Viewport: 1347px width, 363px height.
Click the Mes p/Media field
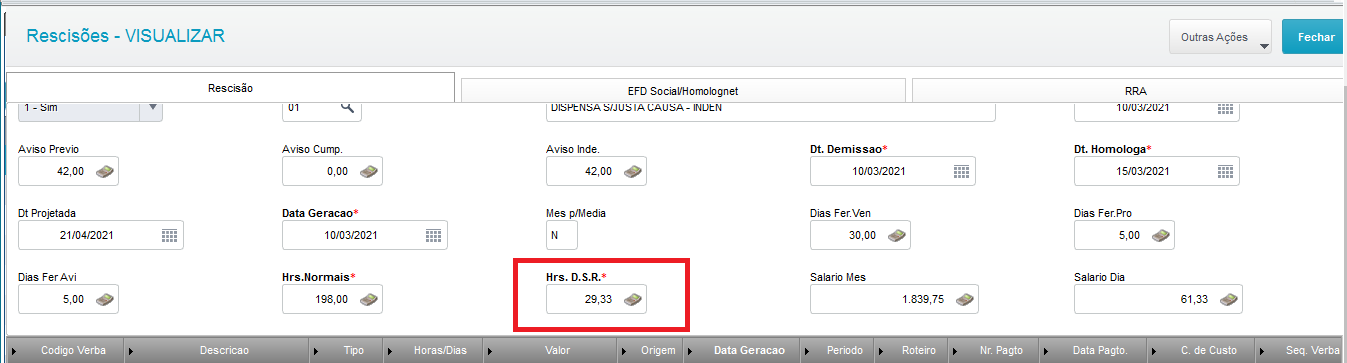pyautogui.click(x=562, y=235)
